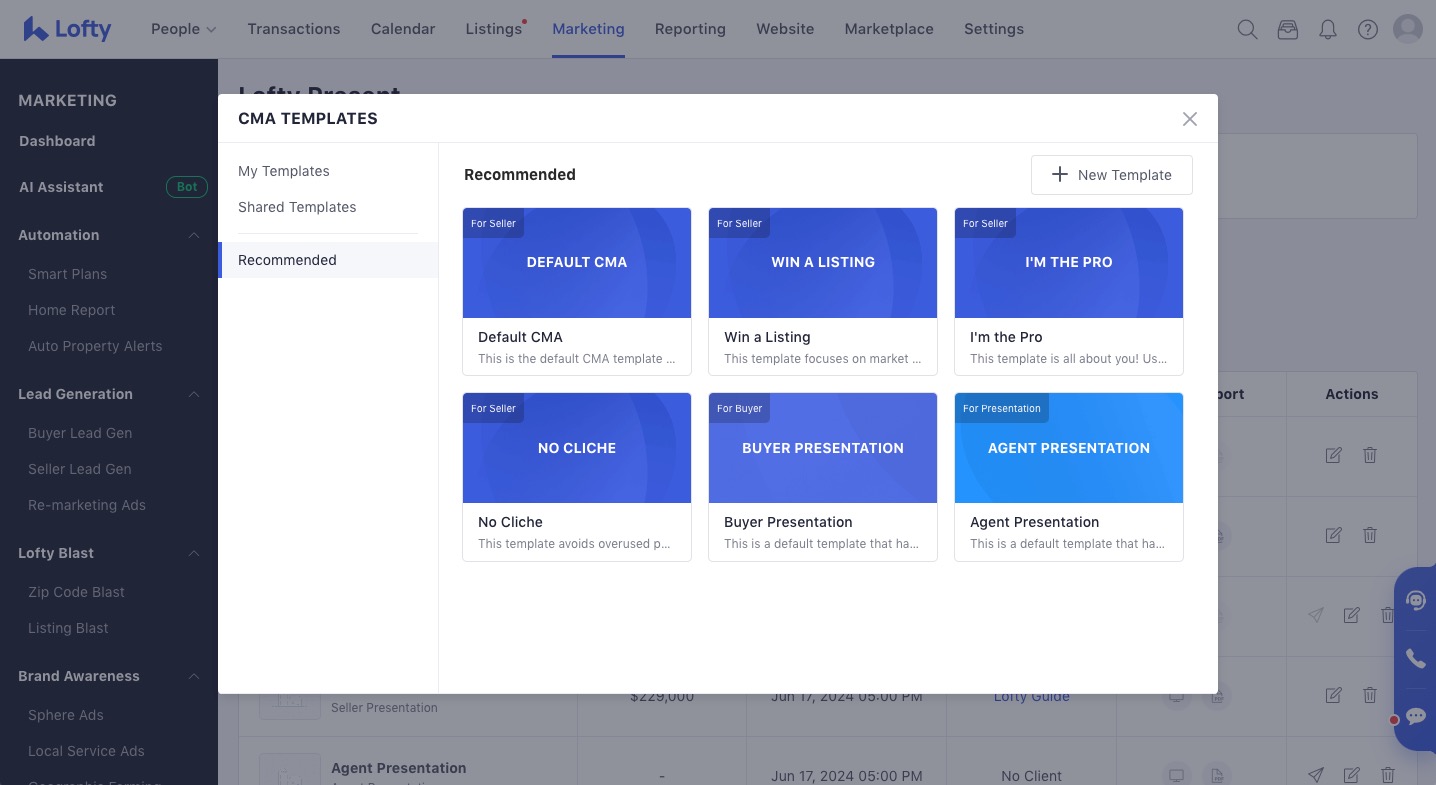Viewport: 1436px width, 785px height.
Task: Open the notifications bell
Action: coord(1328,30)
